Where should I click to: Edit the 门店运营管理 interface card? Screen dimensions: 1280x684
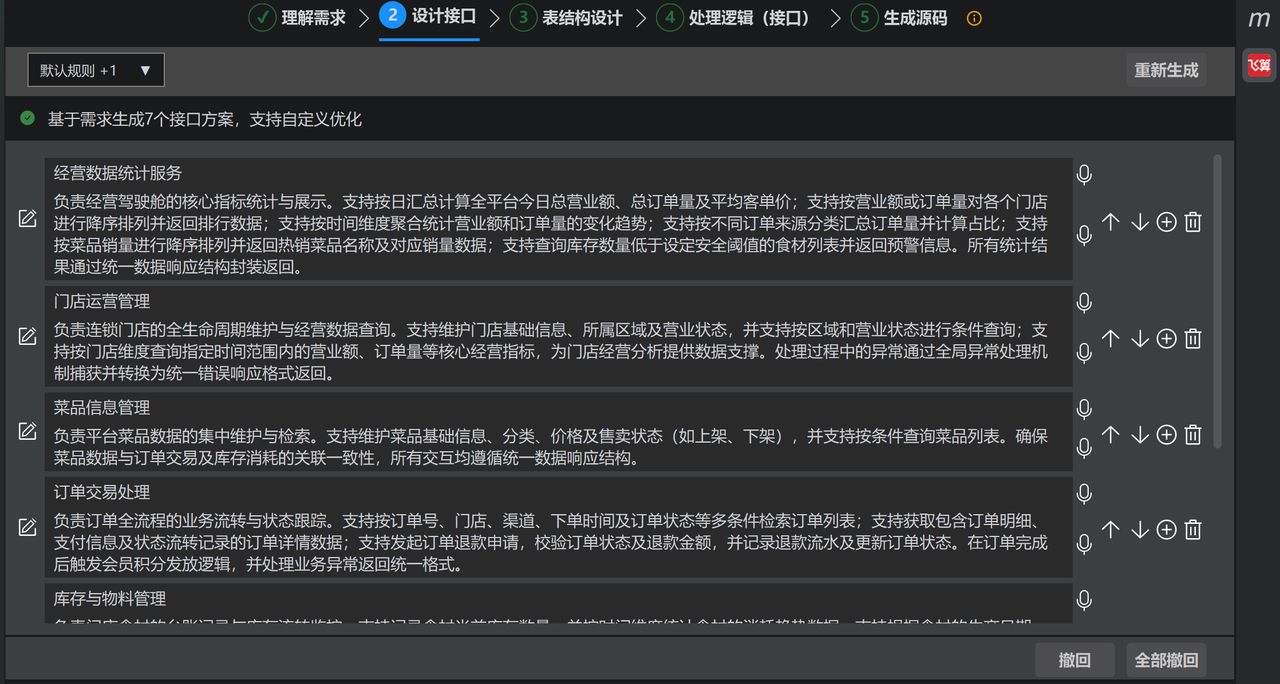(27, 337)
